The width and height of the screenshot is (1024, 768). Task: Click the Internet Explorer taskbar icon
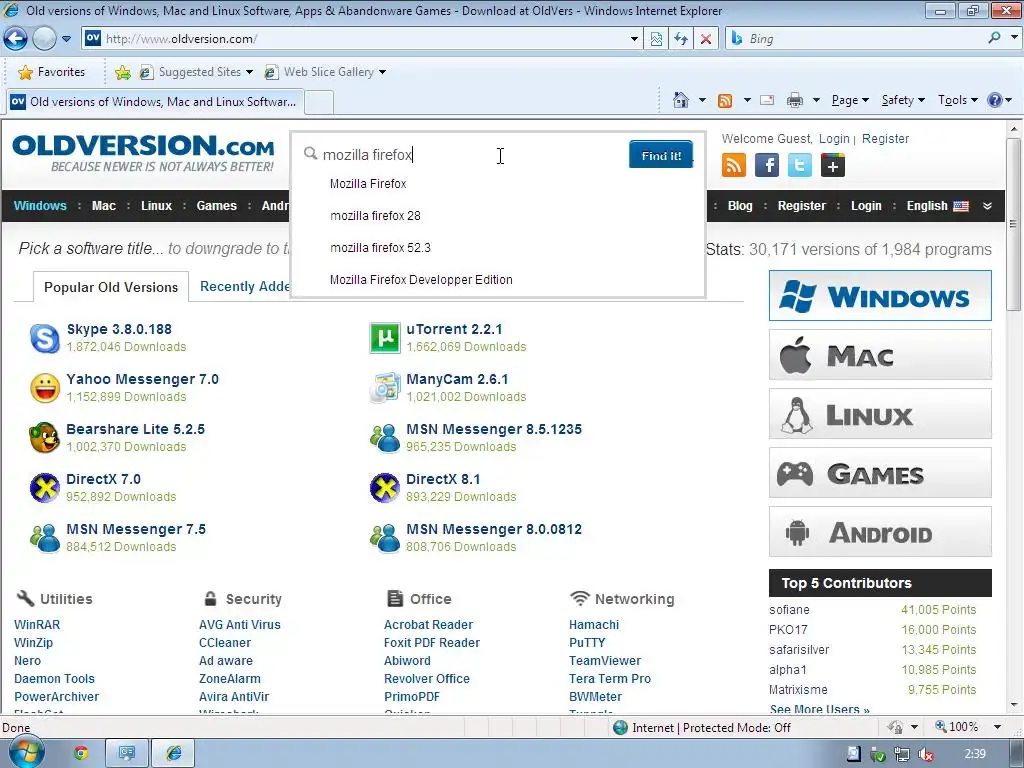point(174,753)
